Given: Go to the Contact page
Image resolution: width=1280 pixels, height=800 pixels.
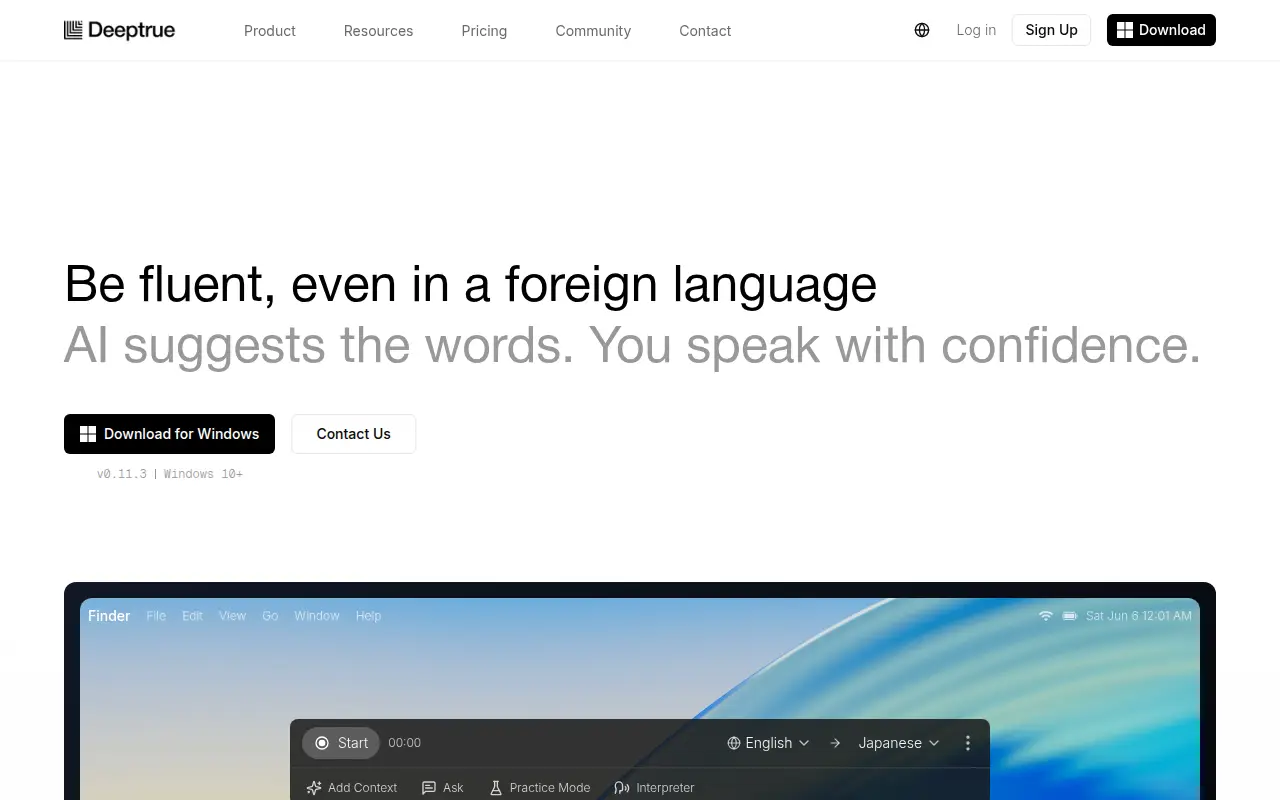Looking at the screenshot, I should coord(705,31).
